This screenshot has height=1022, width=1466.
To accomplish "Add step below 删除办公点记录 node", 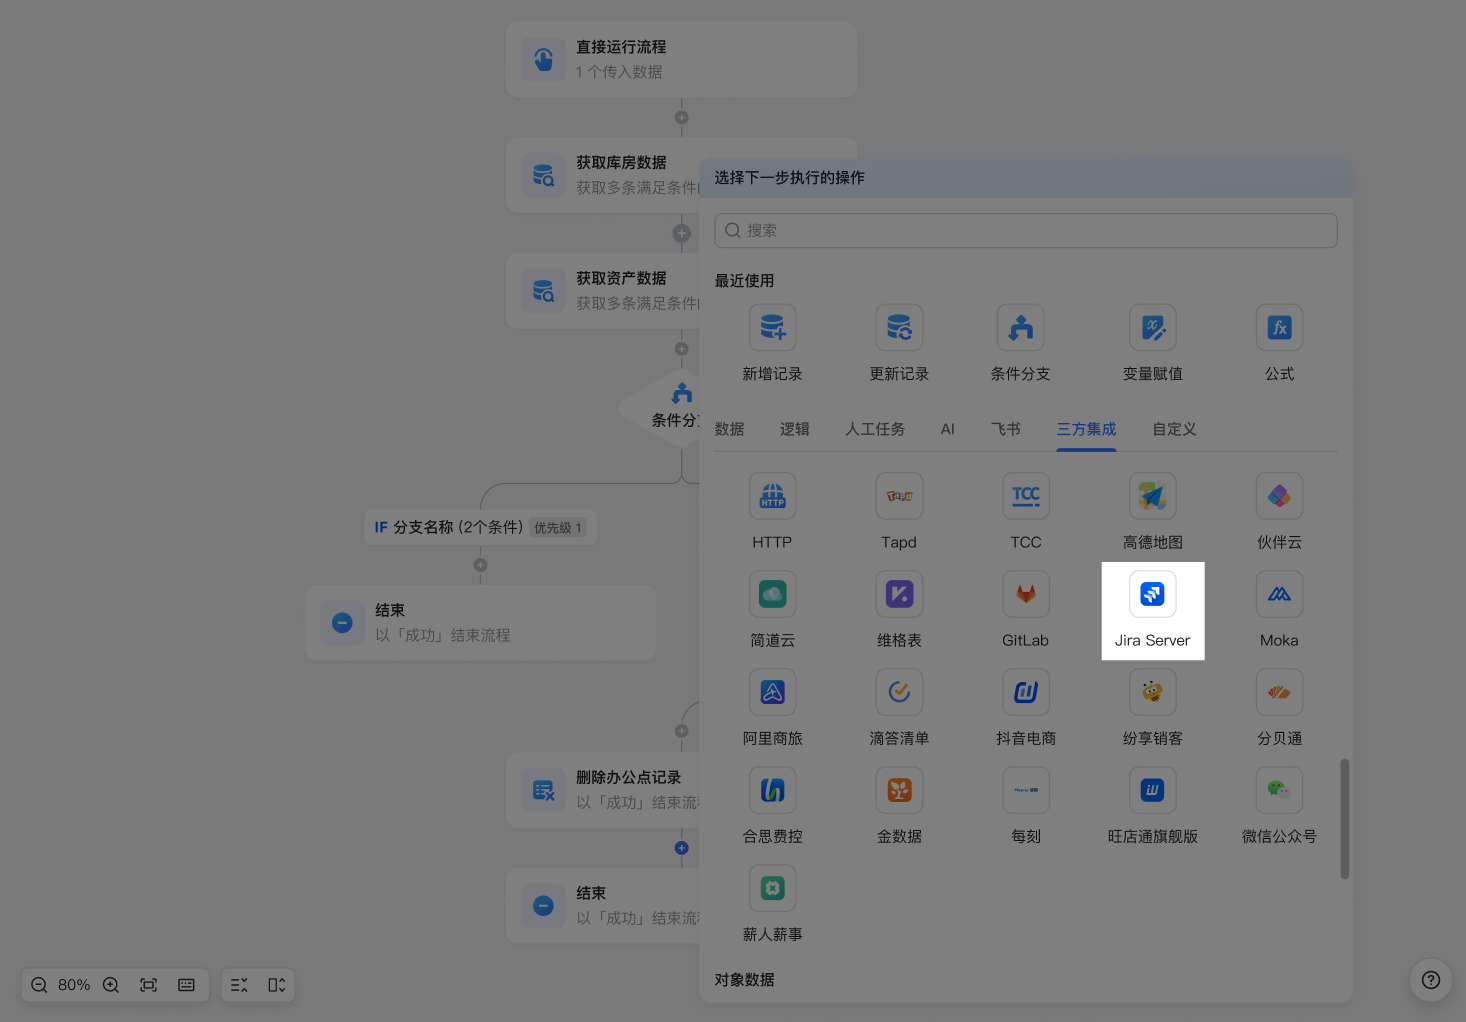I will (681, 848).
